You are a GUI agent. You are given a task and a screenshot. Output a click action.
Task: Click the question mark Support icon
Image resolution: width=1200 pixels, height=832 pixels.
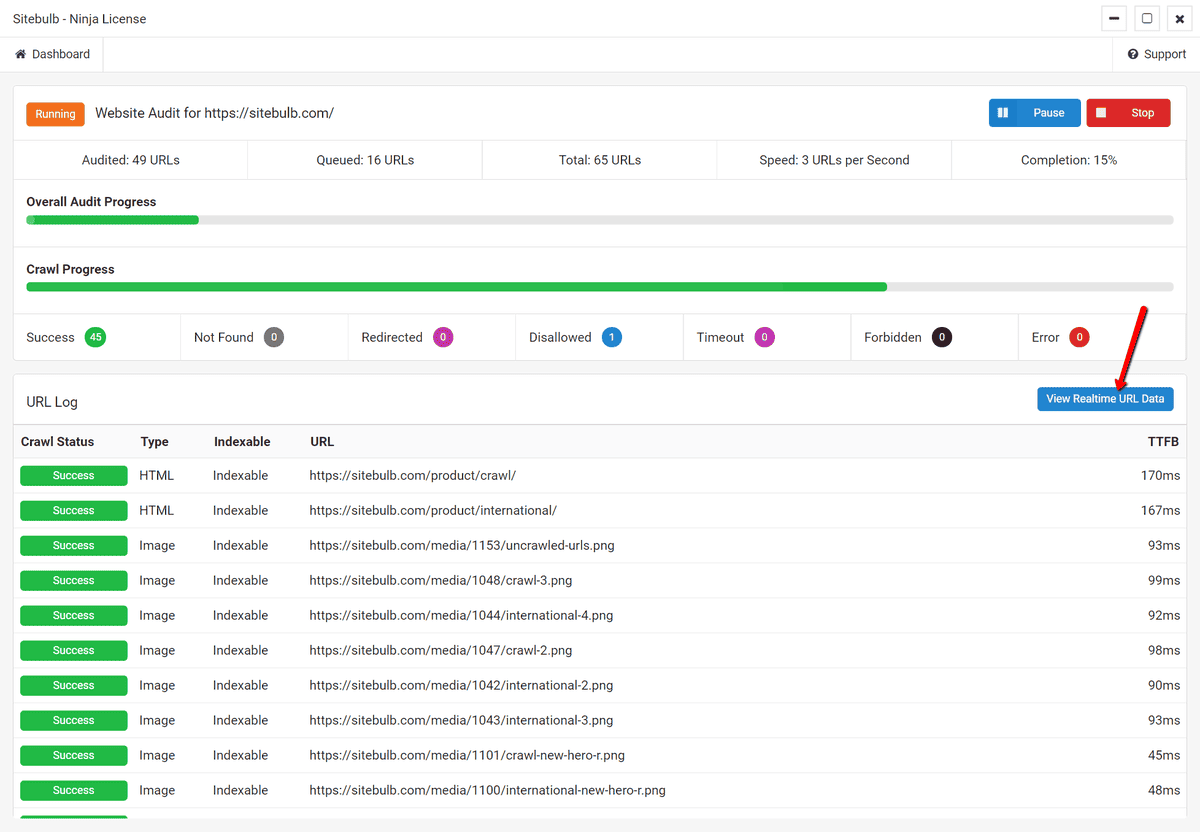point(1133,54)
